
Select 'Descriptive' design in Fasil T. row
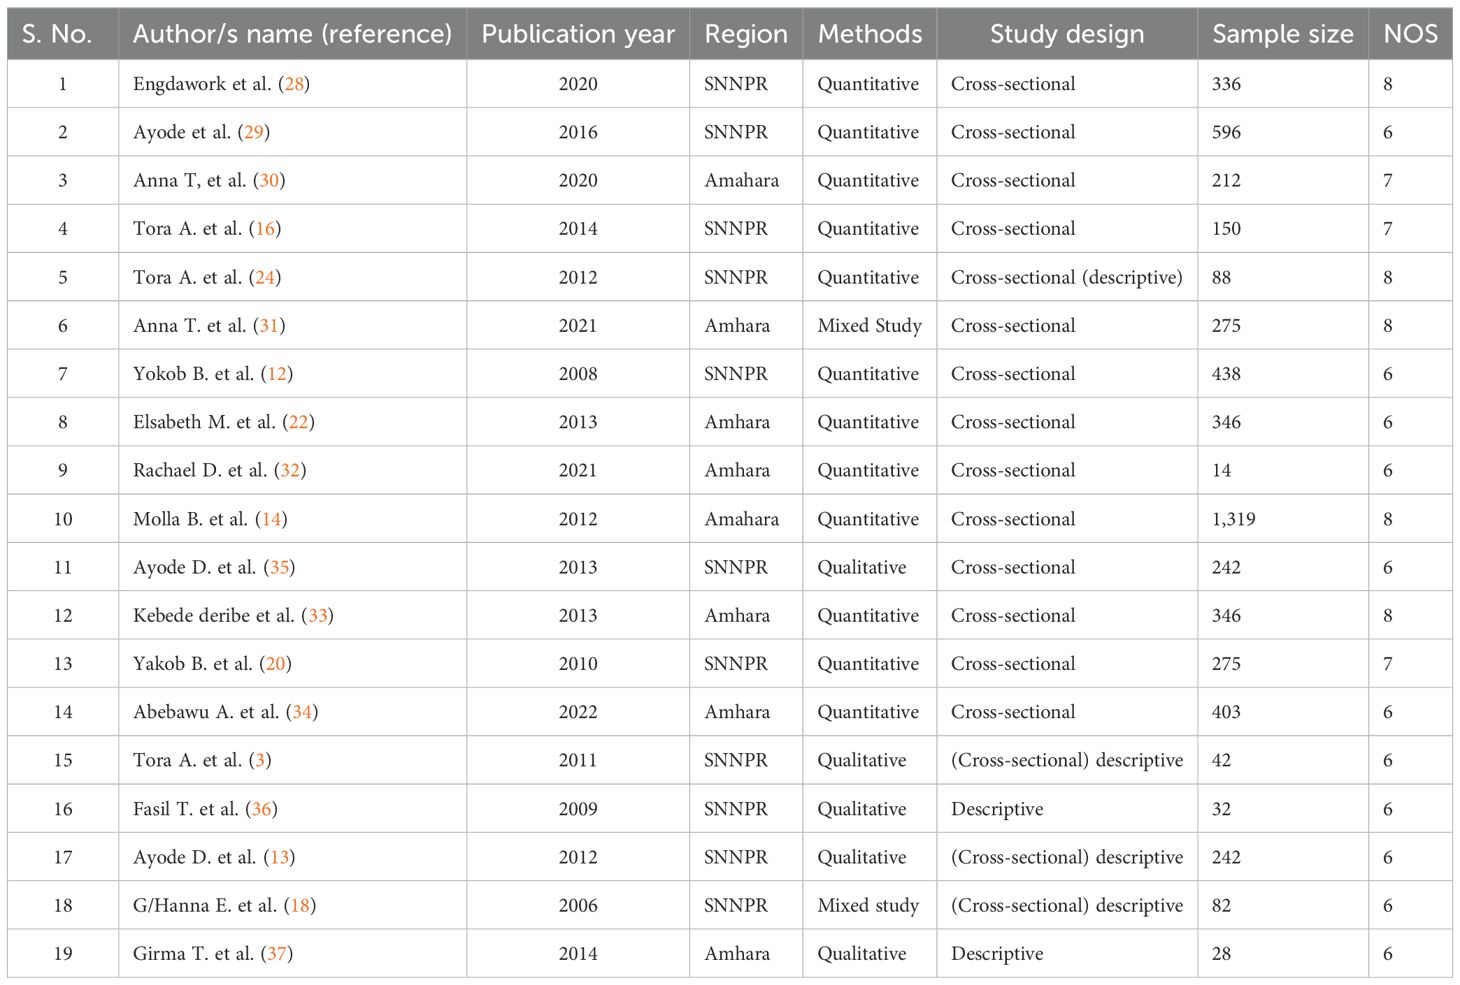[x=997, y=809]
